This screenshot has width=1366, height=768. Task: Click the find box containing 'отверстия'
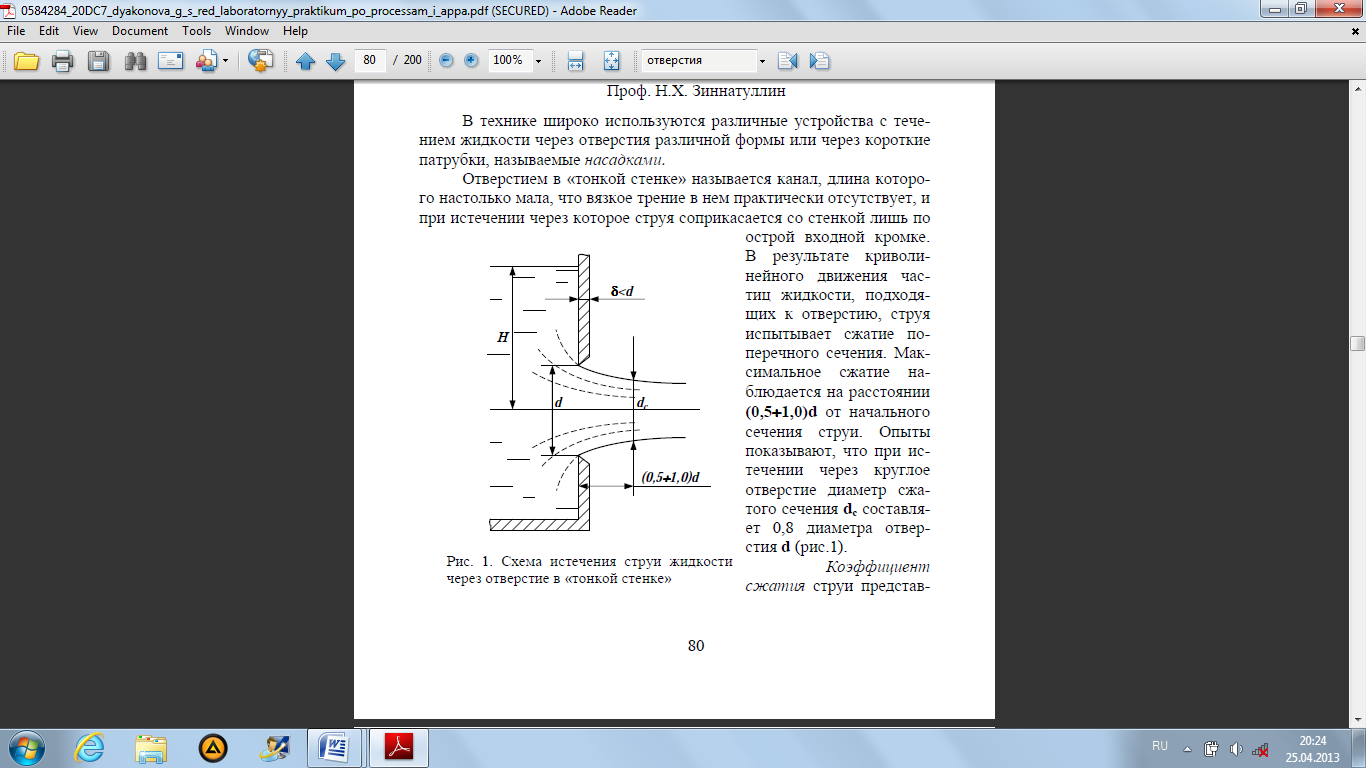coord(698,60)
